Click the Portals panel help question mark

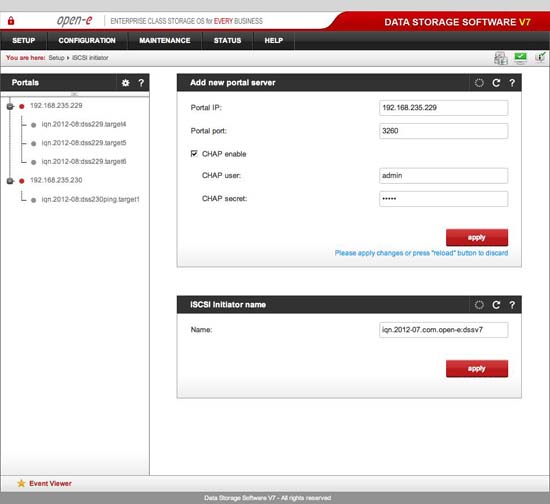coord(141,83)
